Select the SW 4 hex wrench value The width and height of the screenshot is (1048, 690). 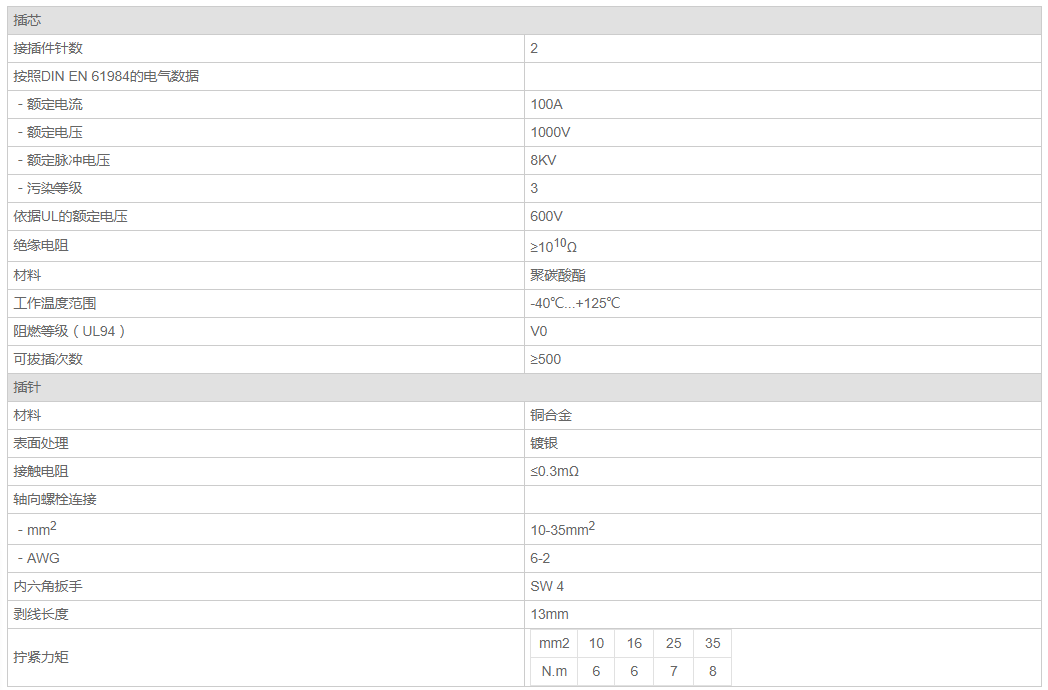547,586
